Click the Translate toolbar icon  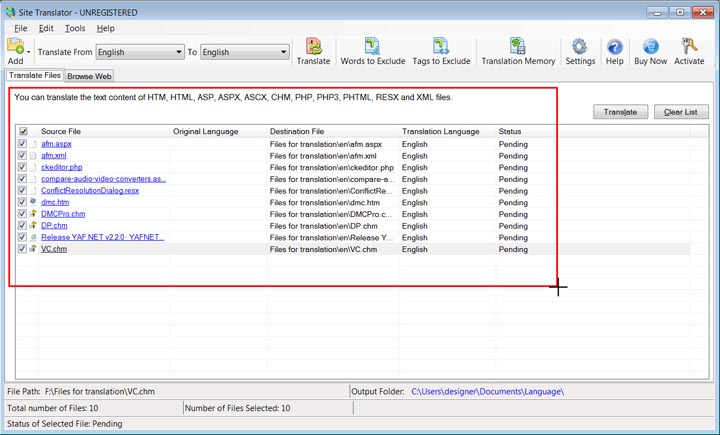[x=313, y=47]
